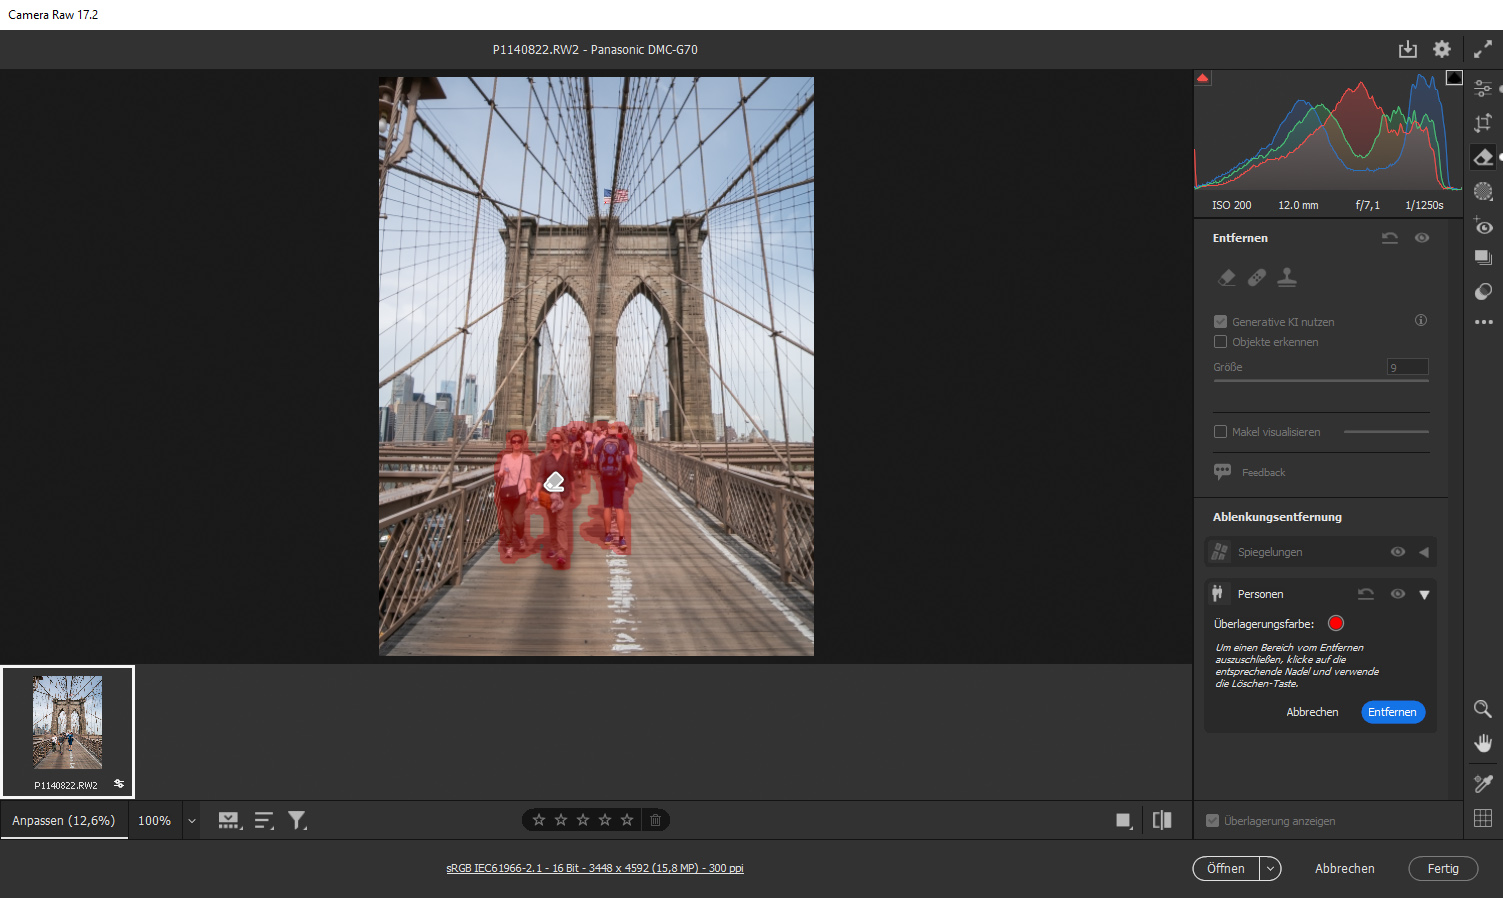Screen dimensions: 1503x898
Task: Select the Masking tool icon
Action: pyautogui.click(x=1483, y=191)
